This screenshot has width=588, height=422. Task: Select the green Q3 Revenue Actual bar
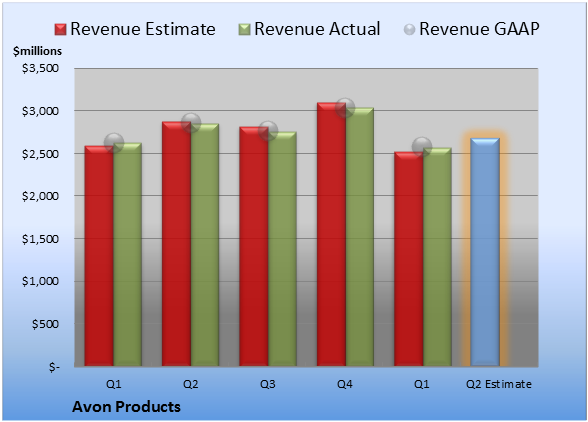(x=282, y=249)
